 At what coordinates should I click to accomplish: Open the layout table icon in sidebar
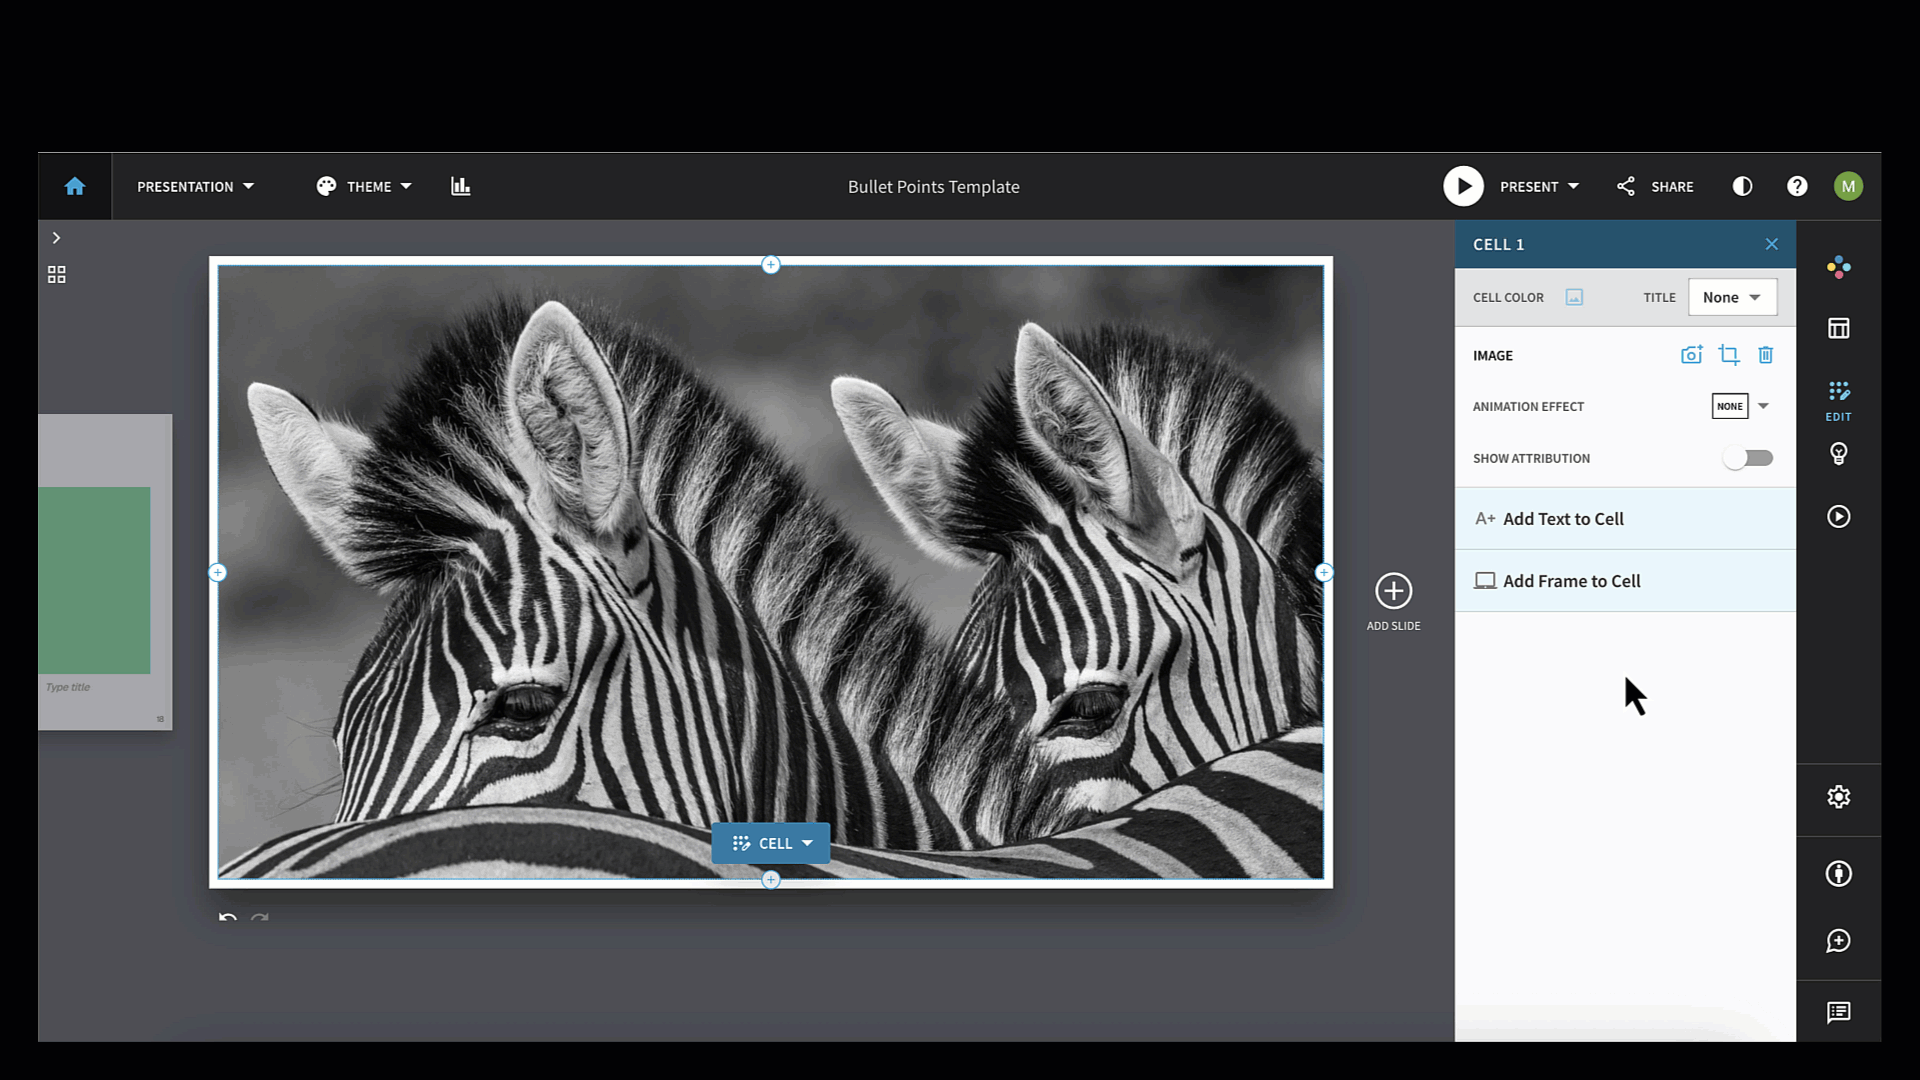1838,328
